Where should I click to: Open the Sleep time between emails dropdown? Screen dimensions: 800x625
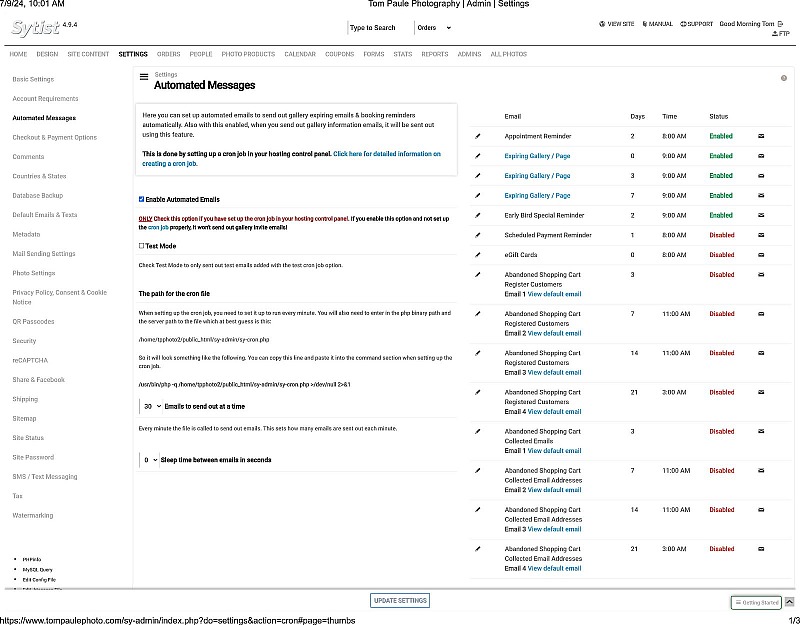click(x=149, y=460)
